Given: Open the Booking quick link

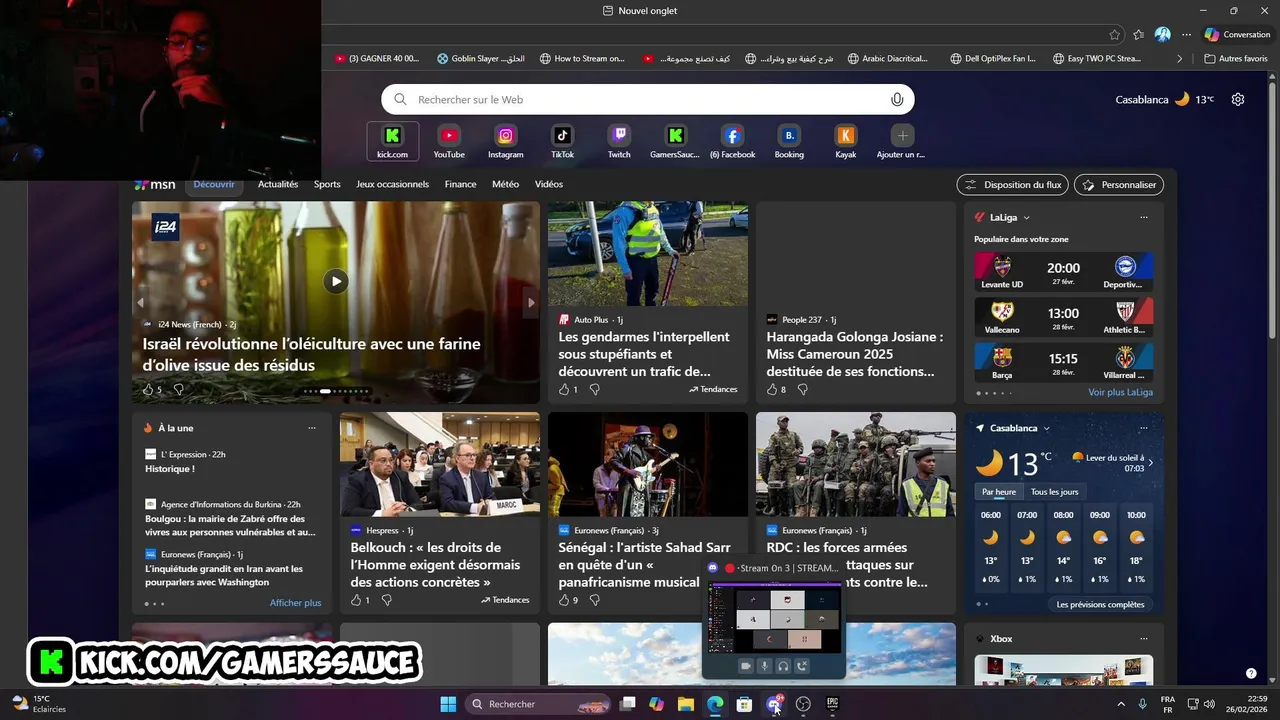Looking at the screenshot, I should [789, 141].
